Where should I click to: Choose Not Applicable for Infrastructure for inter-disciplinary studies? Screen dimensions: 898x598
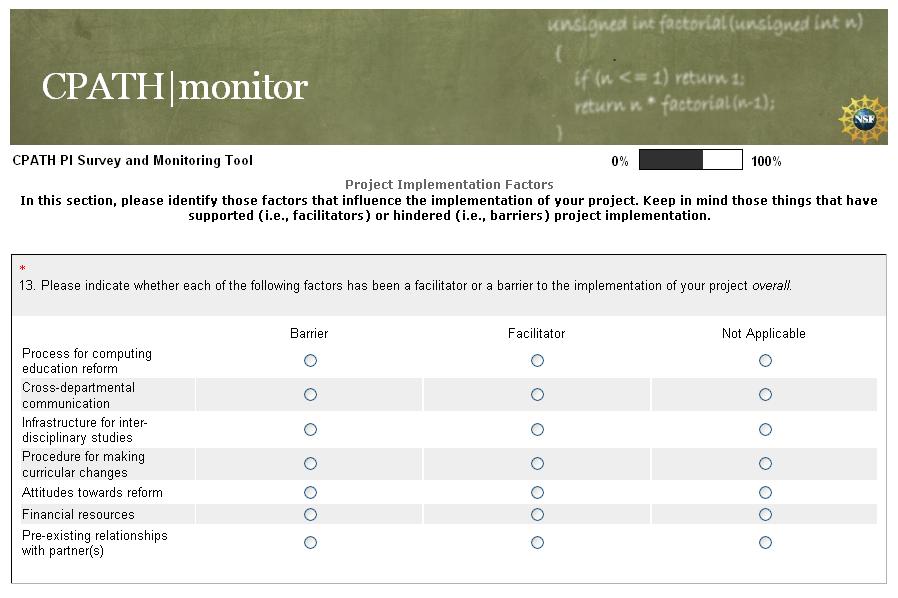coord(765,429)
